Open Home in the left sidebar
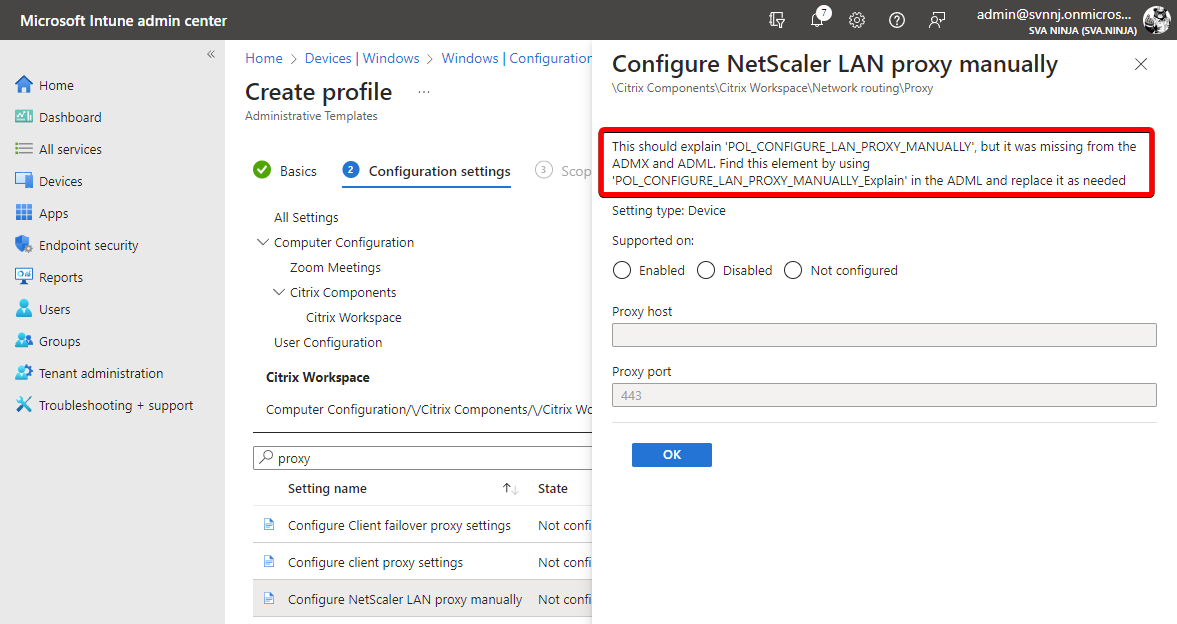This screenshot has height=624, width=1177. pos(56,85)
